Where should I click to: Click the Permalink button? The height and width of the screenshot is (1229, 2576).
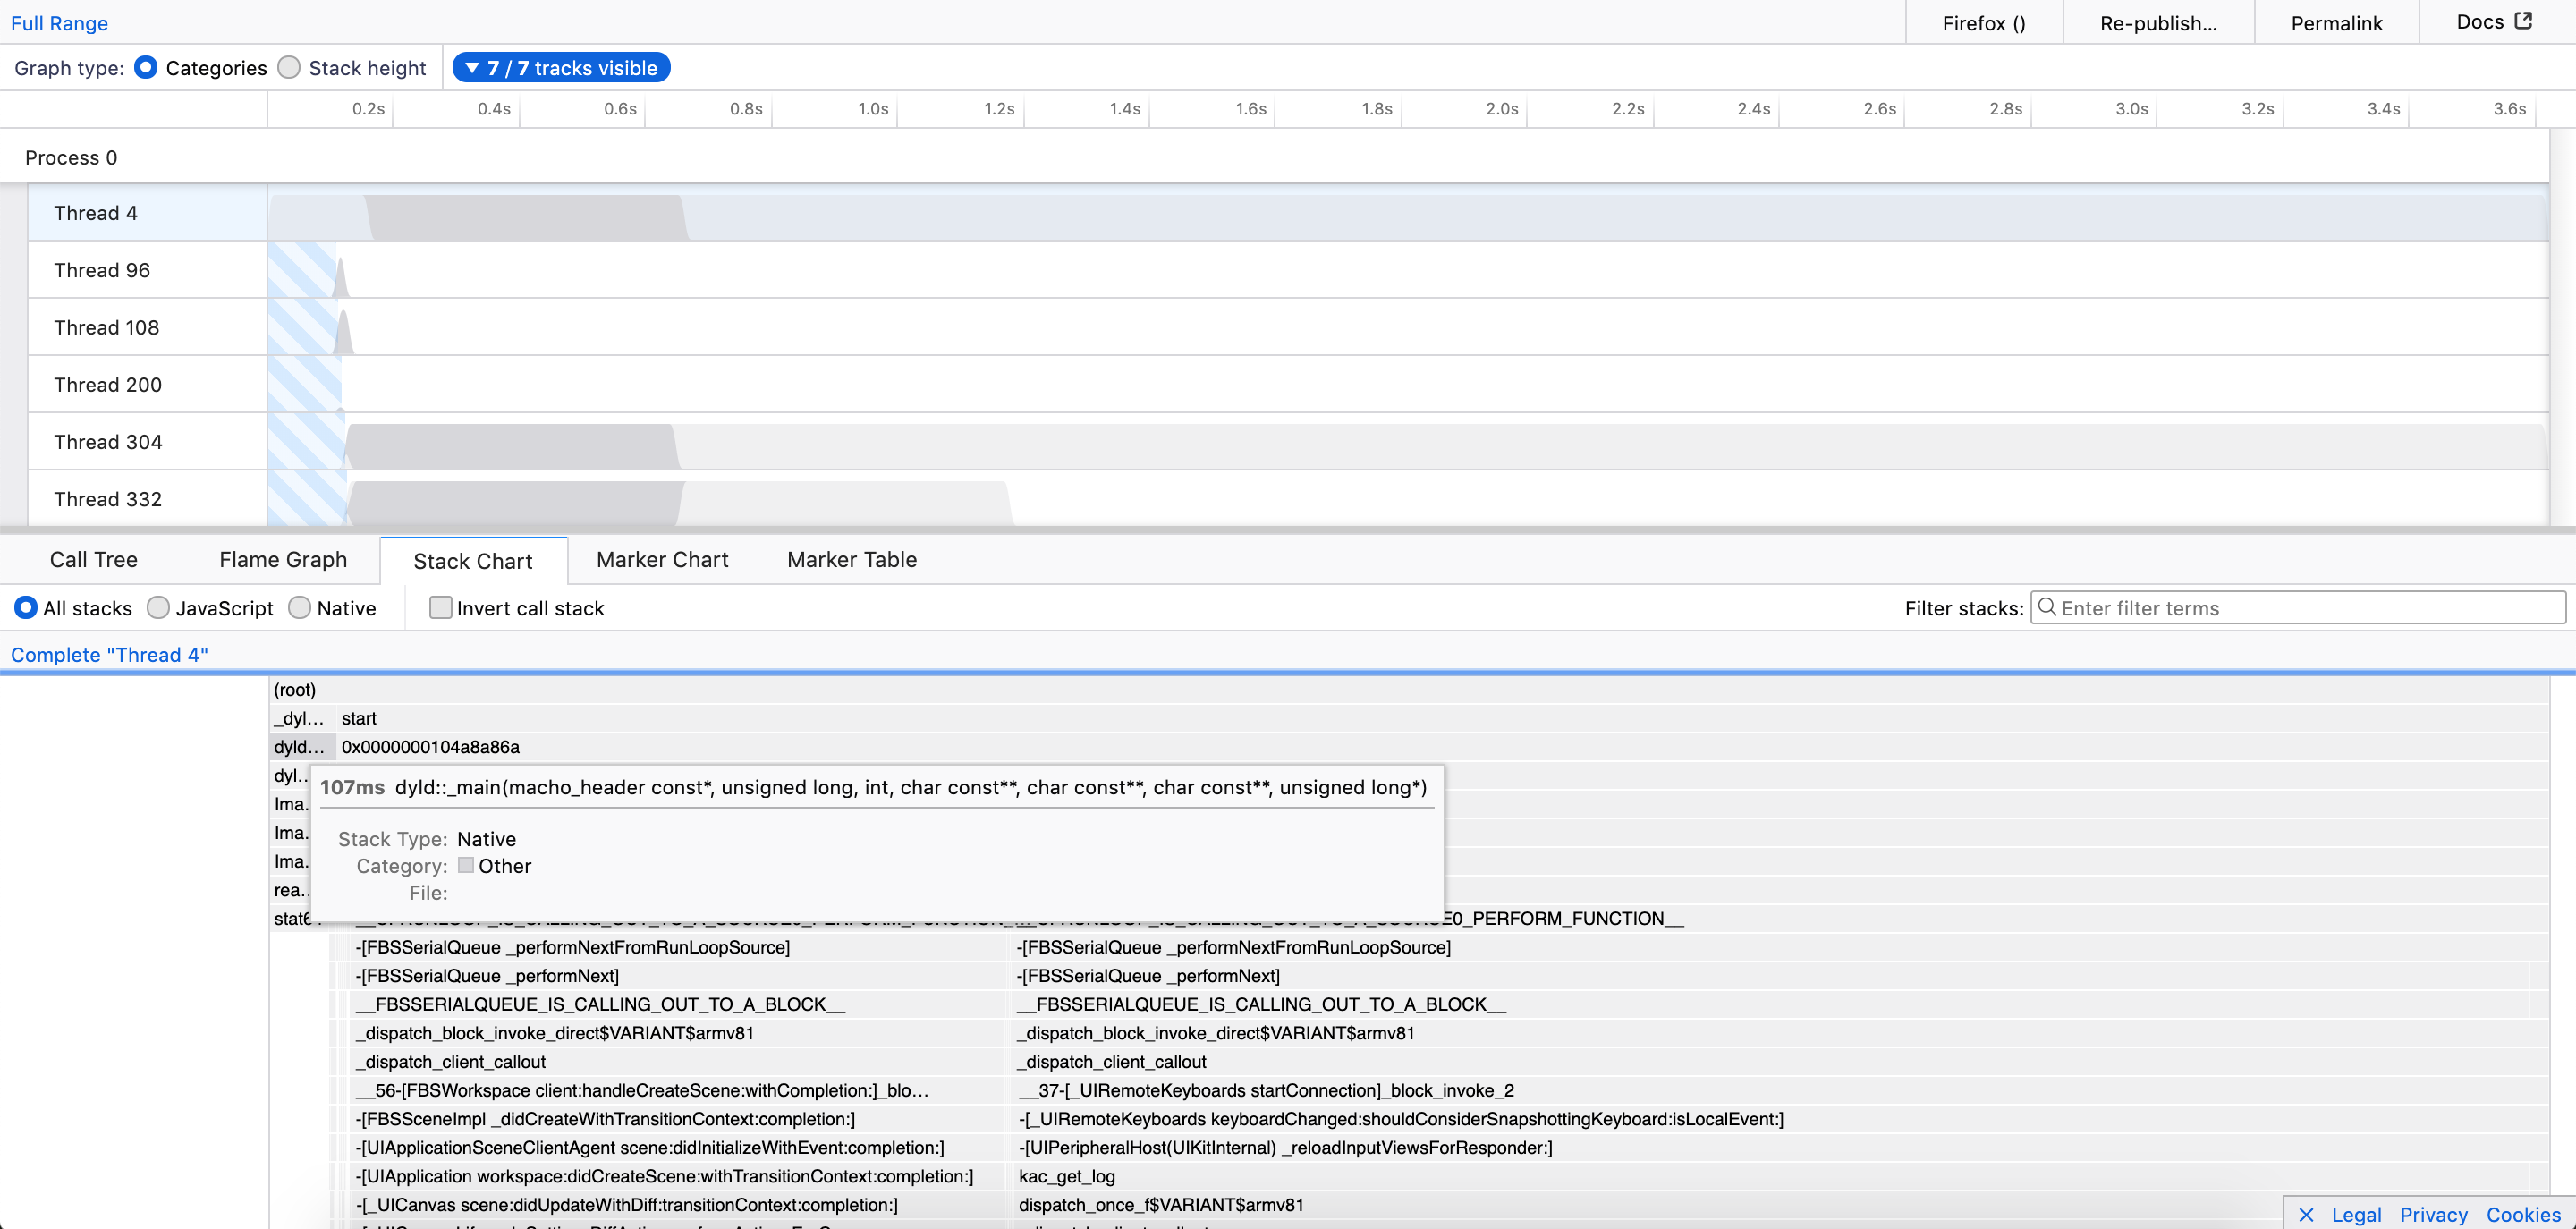(x=2336, y=23)
